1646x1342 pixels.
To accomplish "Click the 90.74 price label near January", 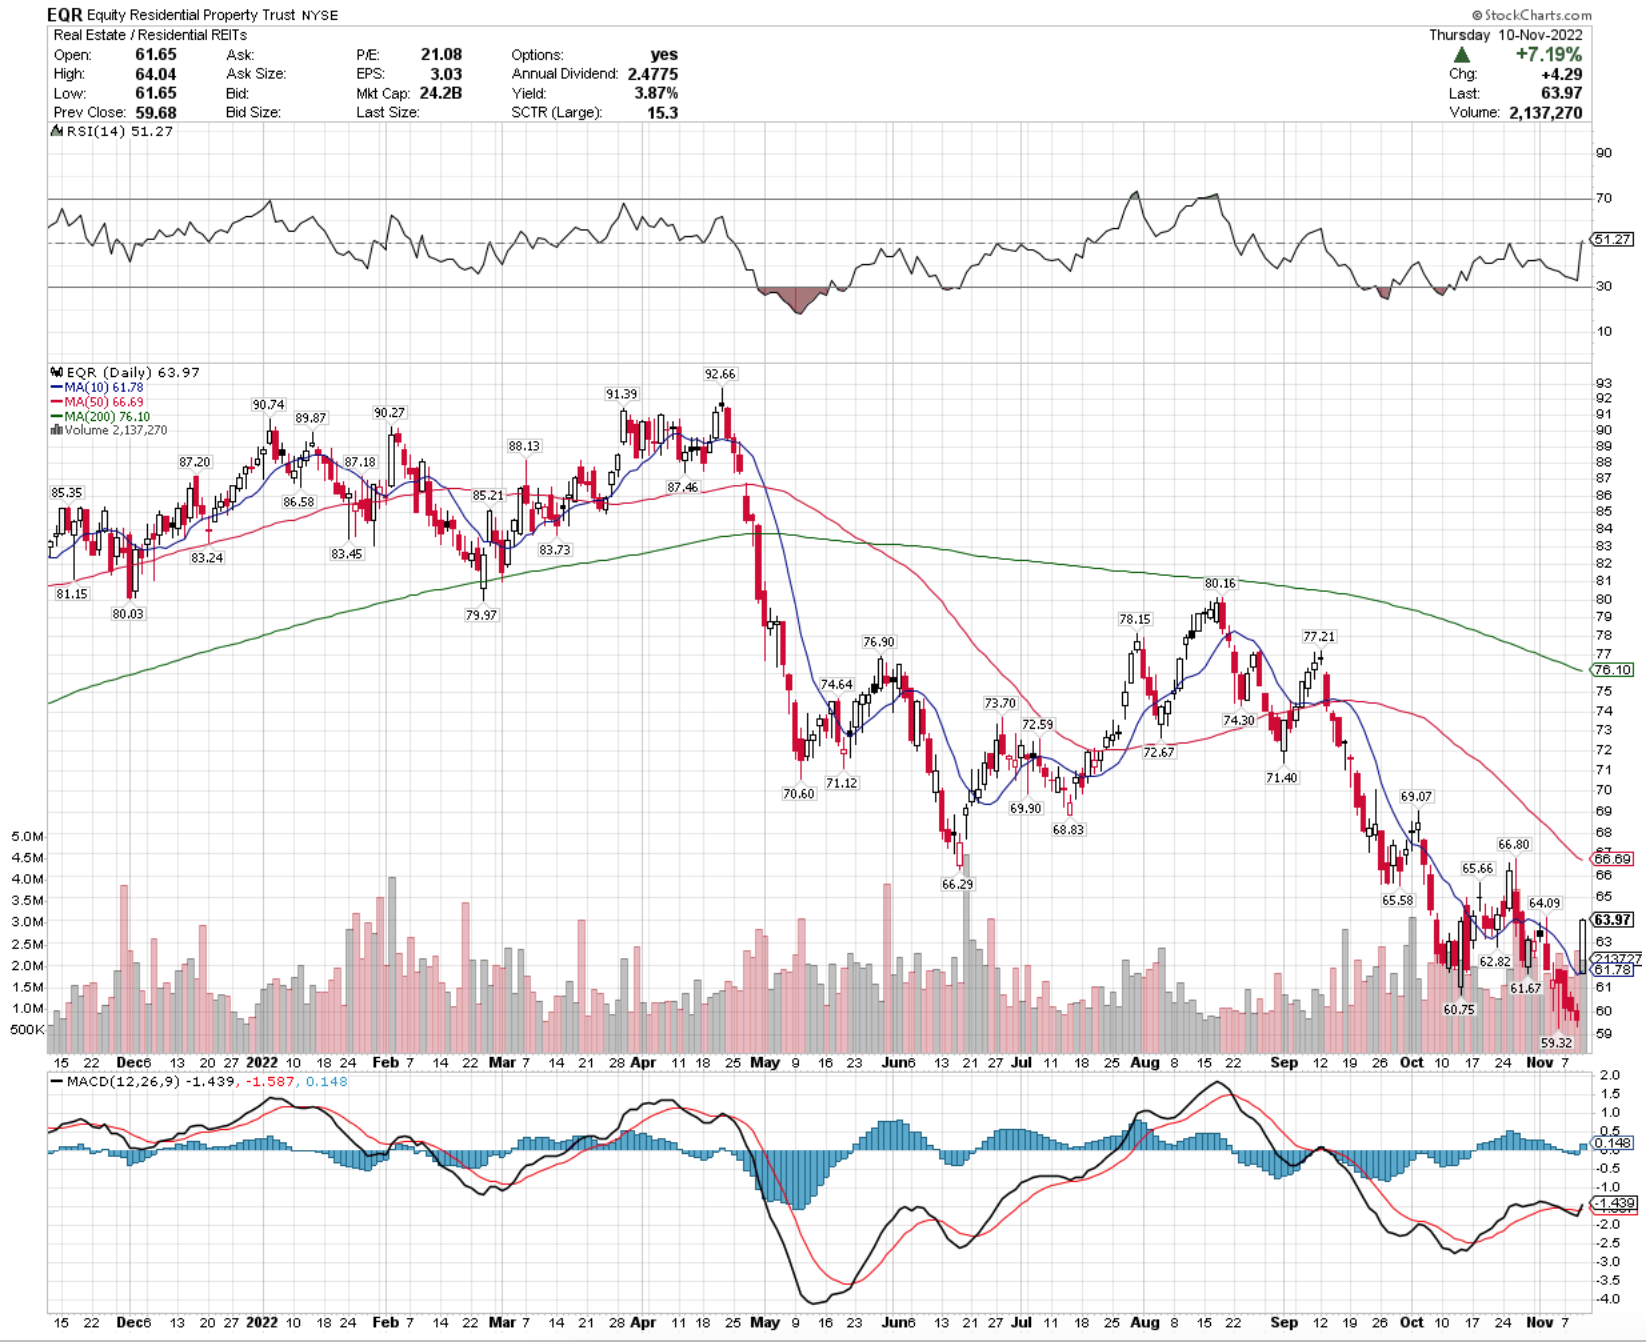I will pos(268,405).
